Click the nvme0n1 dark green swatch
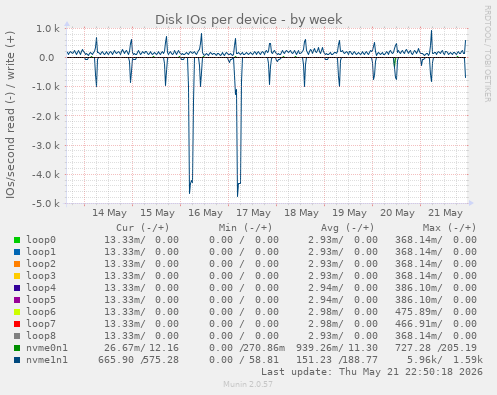 tap(17, 348)
